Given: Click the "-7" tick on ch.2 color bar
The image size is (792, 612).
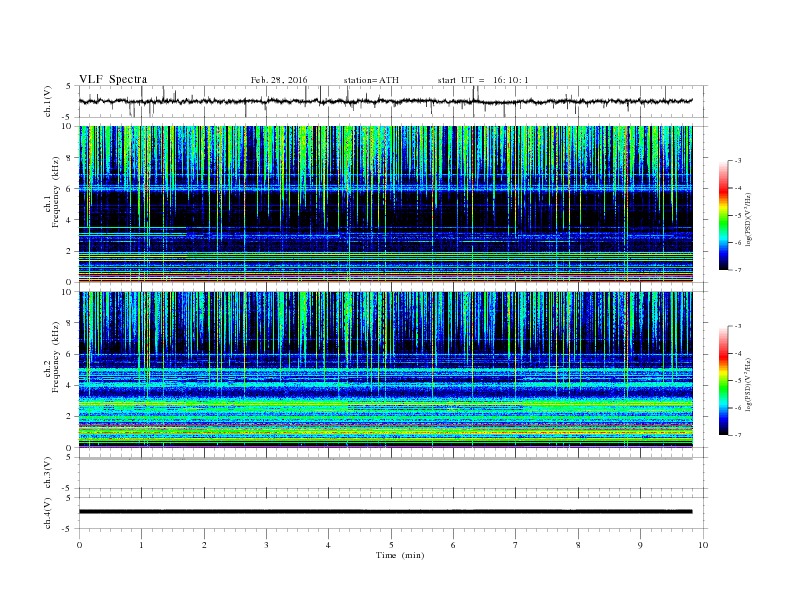Looking at the screenshot, I should pos(738,435).
